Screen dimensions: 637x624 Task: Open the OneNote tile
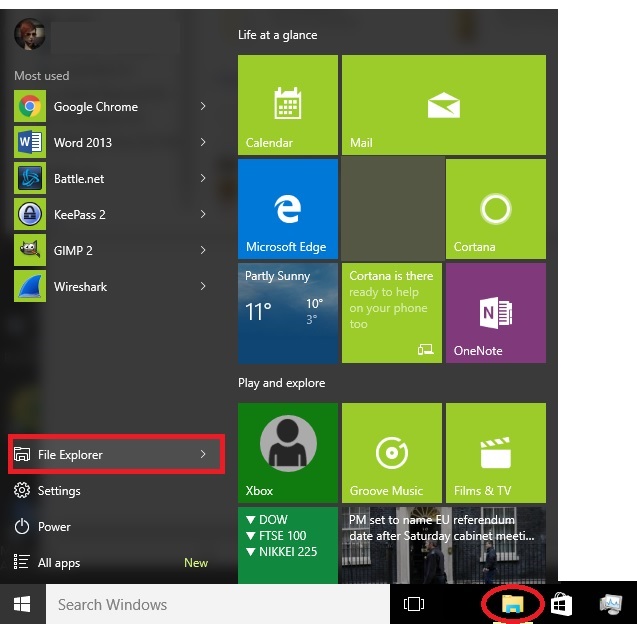tap(496, 313)
